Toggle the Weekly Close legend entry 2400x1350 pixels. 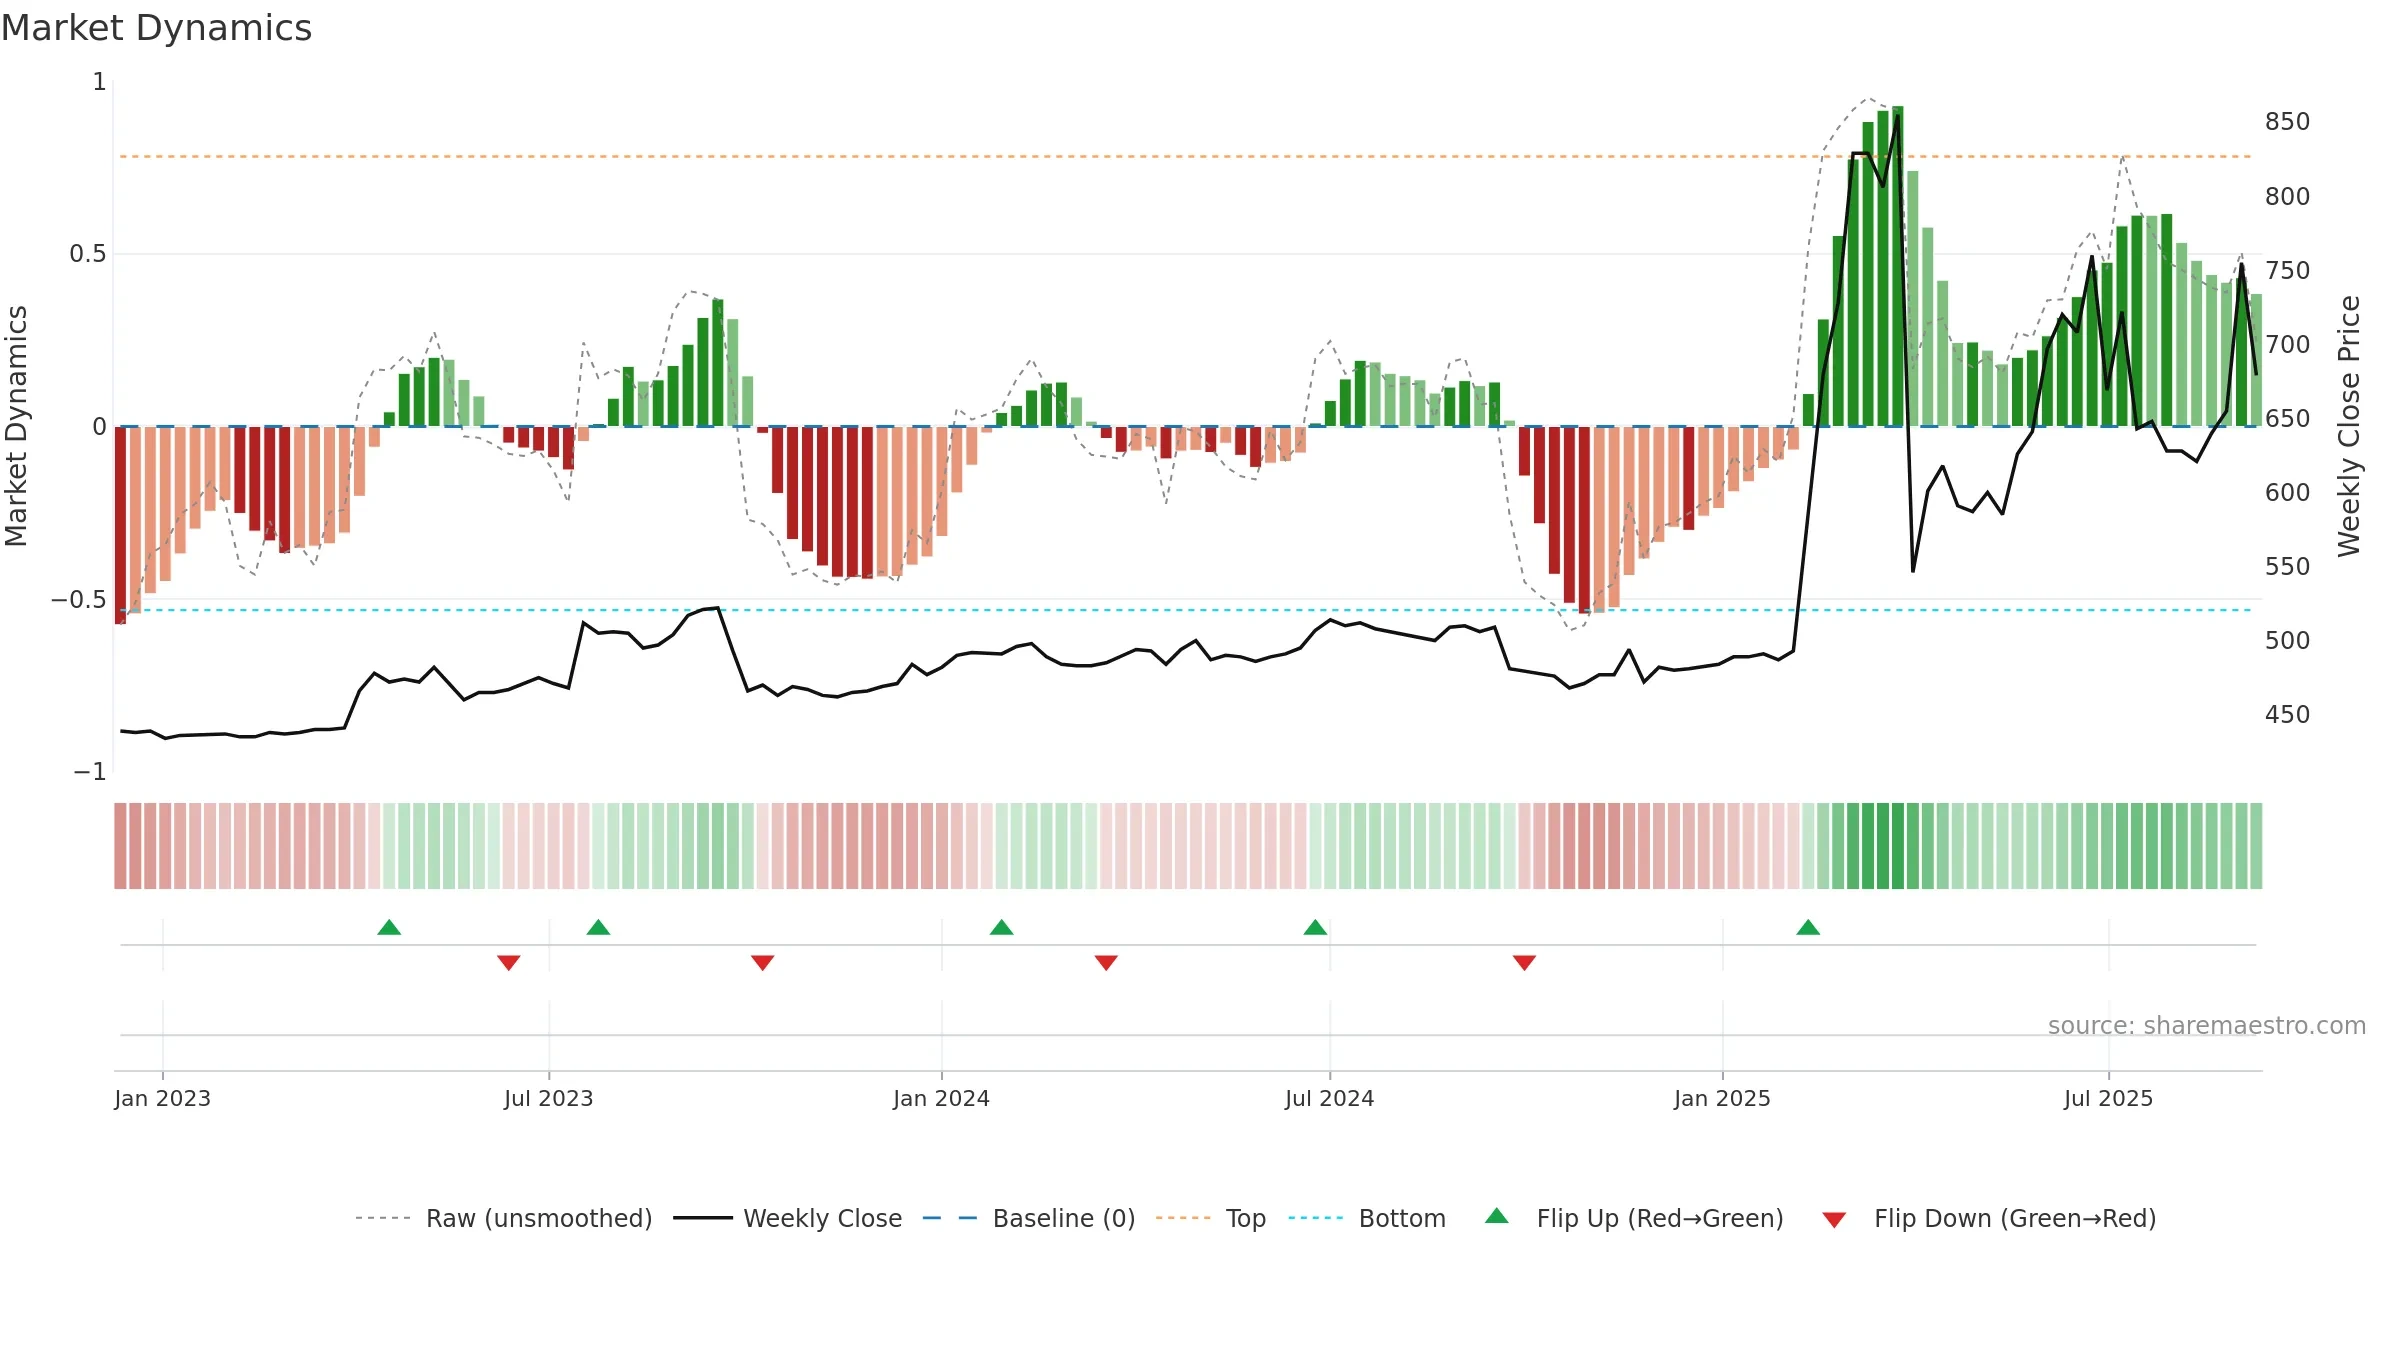[787, 1218]
